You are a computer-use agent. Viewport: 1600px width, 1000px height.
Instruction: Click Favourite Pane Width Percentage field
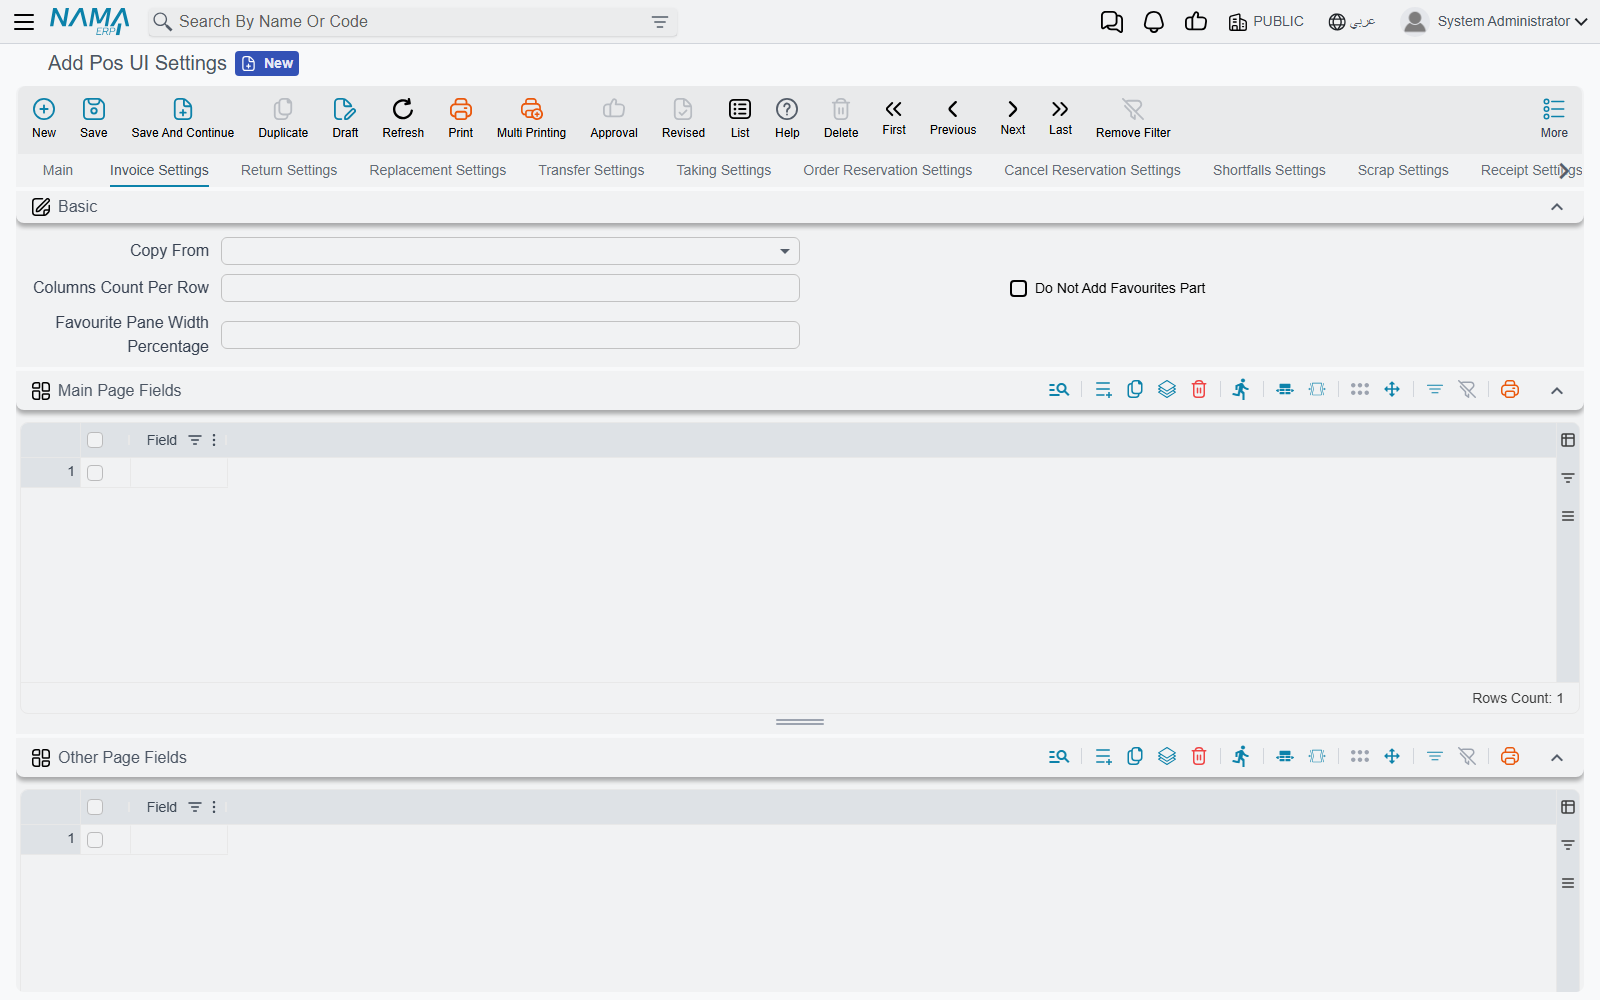pos(510,335)
